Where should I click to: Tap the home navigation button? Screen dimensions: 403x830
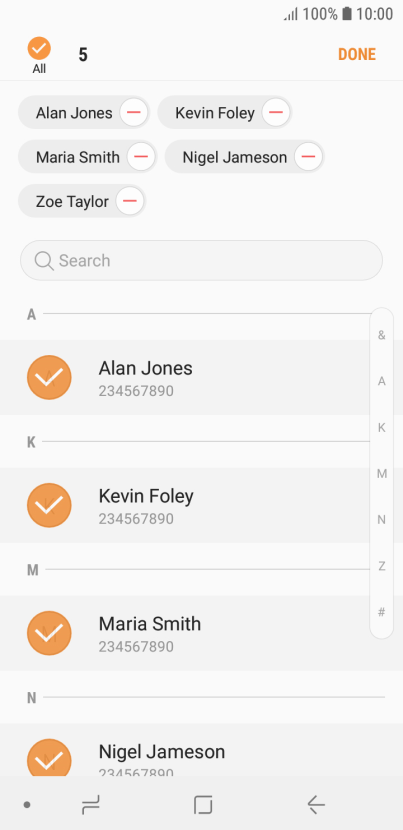pyautogui.click(x=203, y=805)
